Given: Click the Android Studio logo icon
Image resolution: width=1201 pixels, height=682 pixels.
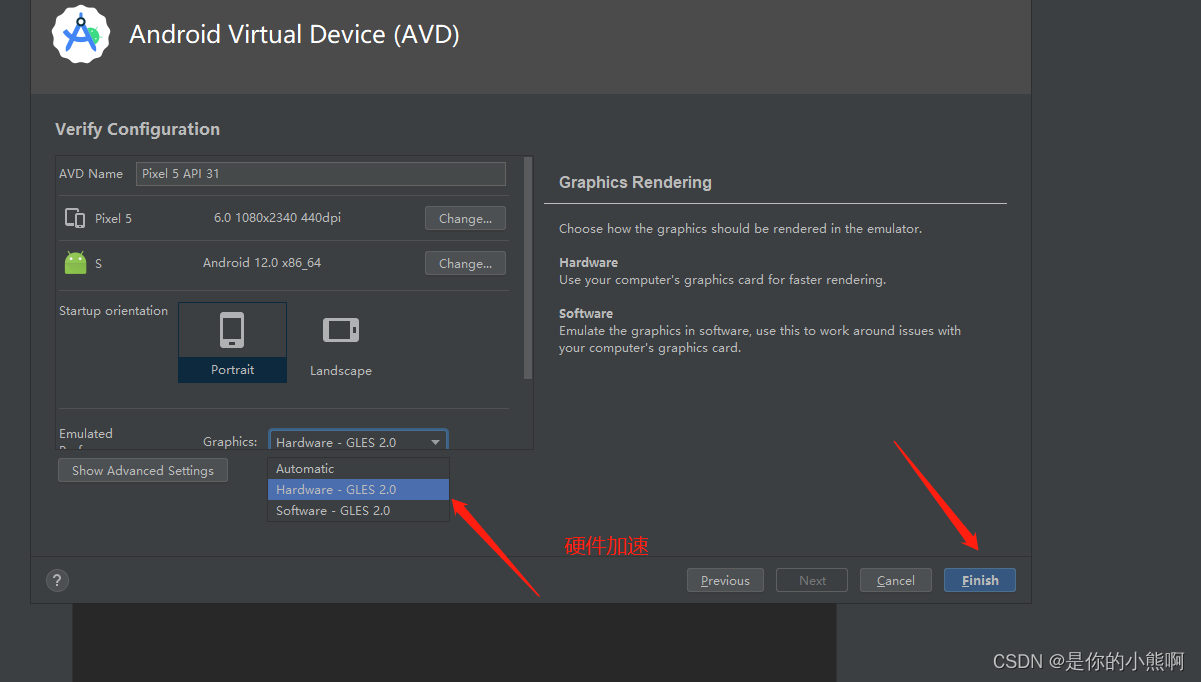Looking at the screenshot, I should point(81,34).
